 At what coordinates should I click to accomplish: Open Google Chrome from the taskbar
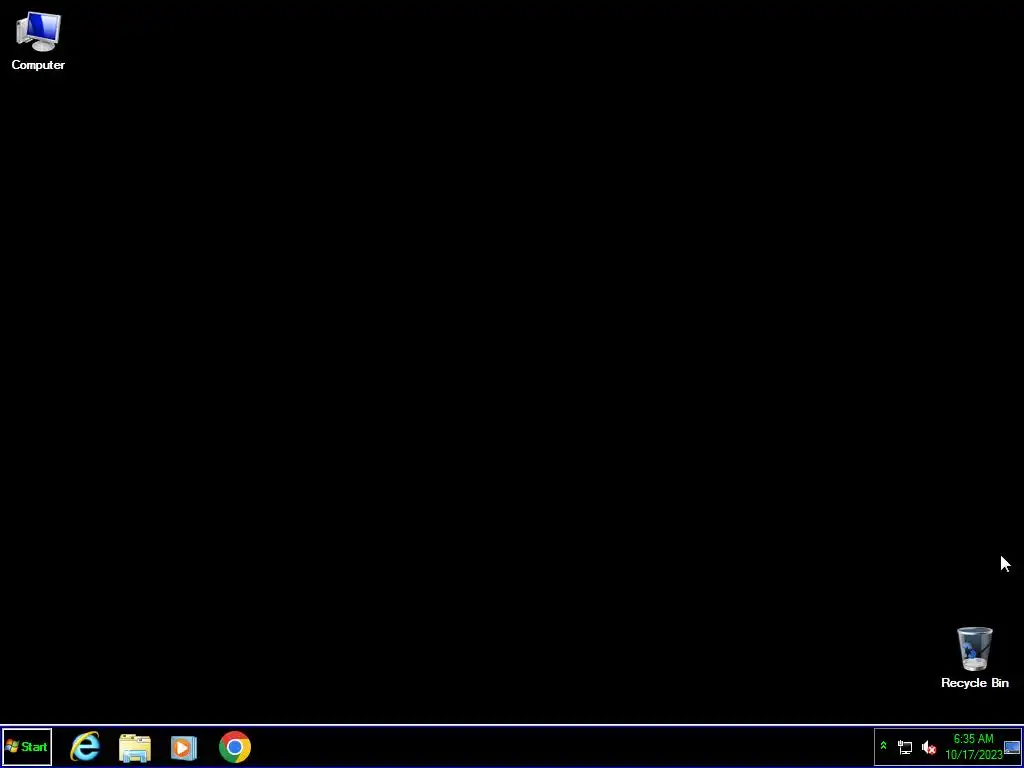tap(235, 747)
